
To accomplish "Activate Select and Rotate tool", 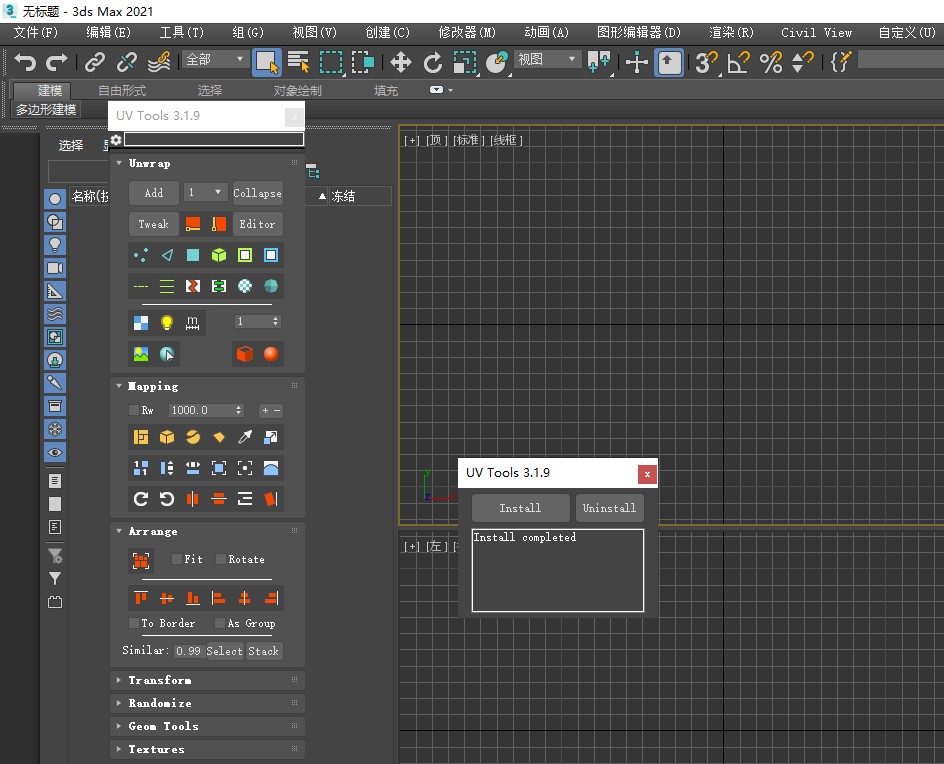I will pos(433,62).
